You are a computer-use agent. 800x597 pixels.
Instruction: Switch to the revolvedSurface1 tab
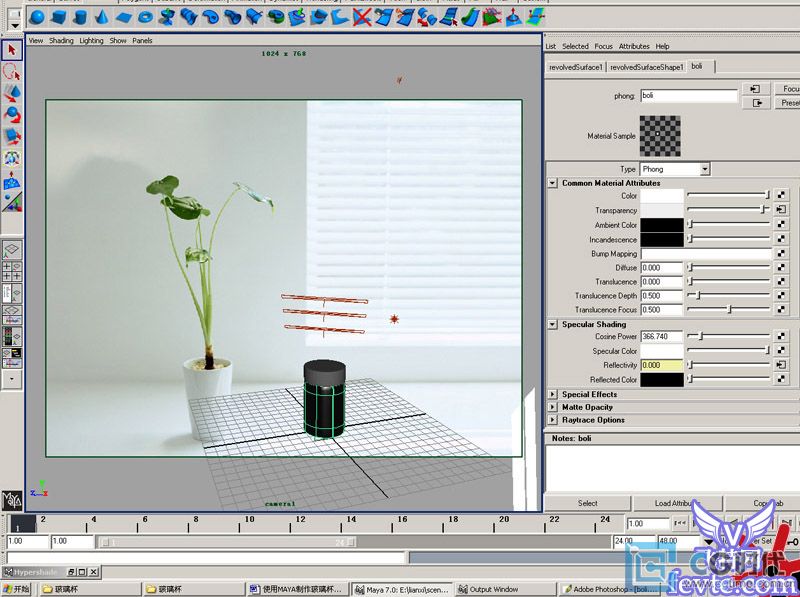coord(576,67)
